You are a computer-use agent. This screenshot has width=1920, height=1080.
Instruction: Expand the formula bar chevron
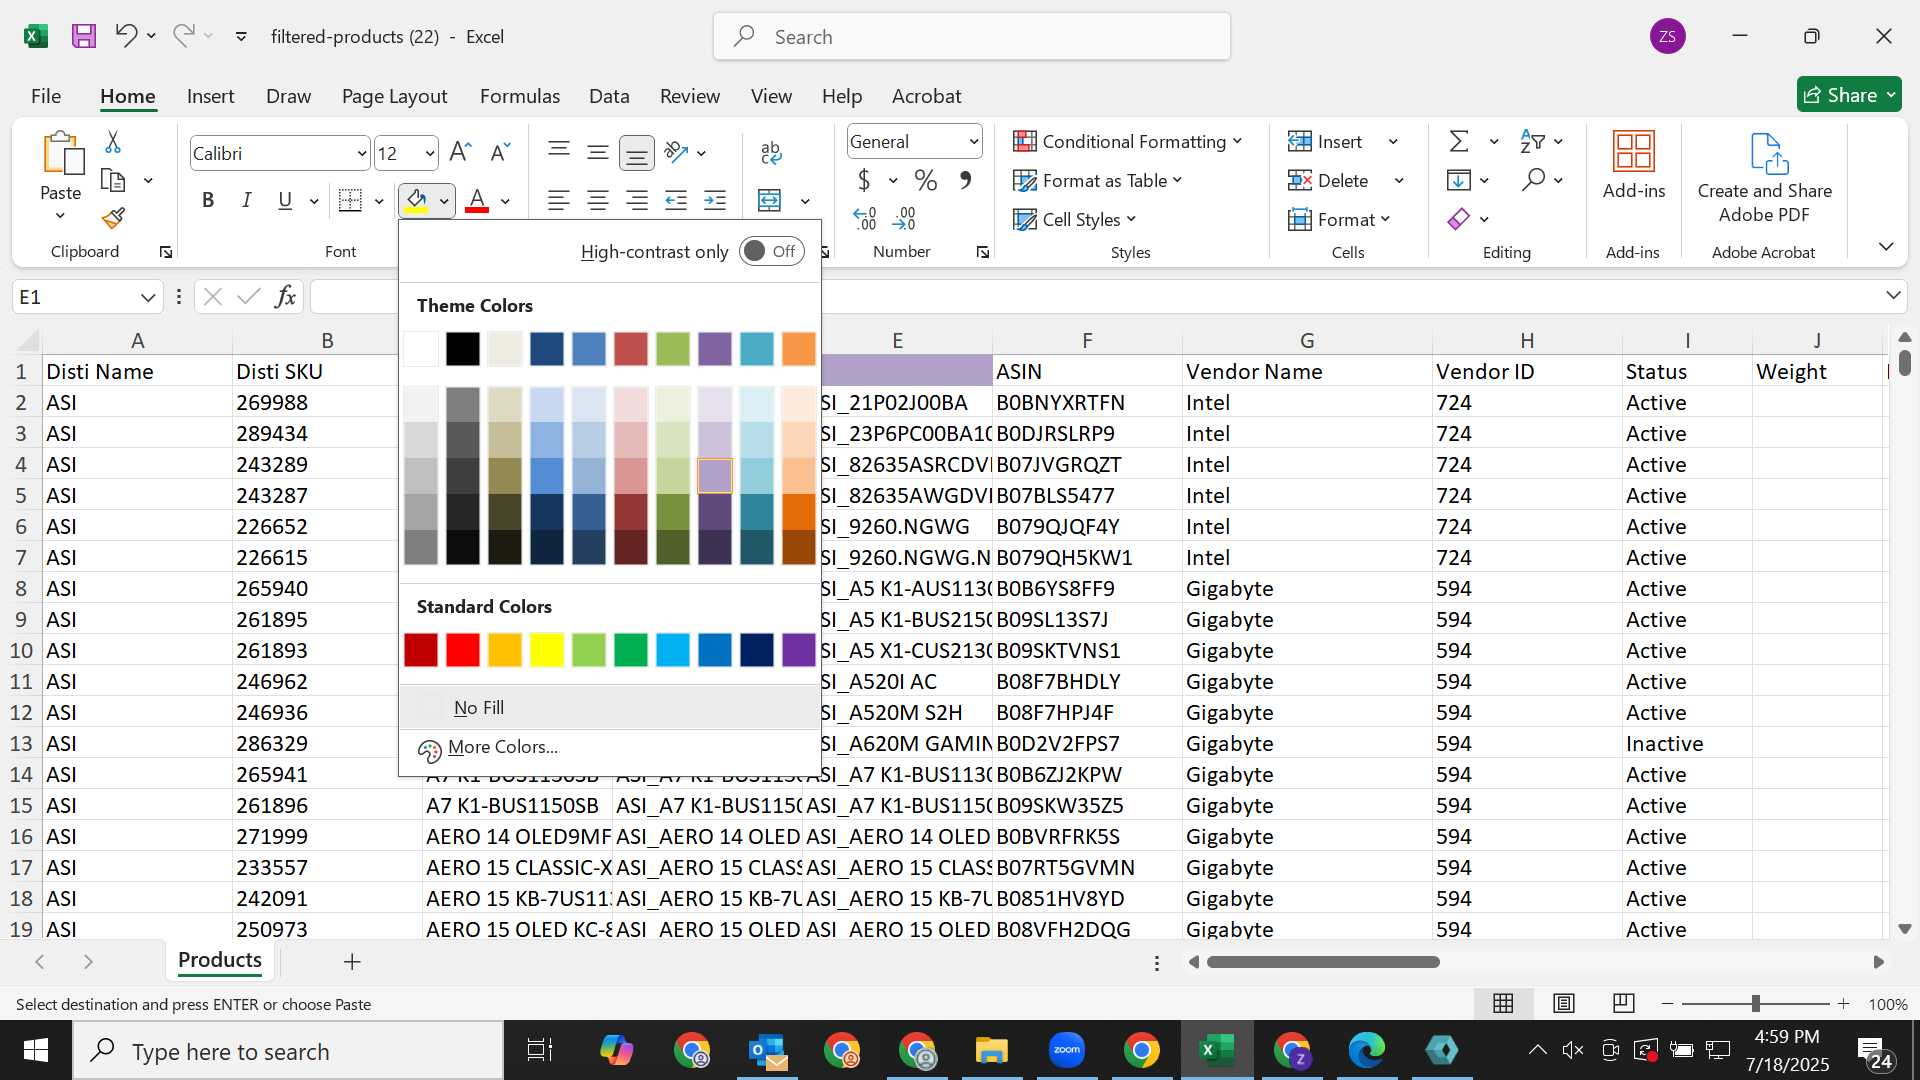pyautogui.click(x=1893, y=295)
